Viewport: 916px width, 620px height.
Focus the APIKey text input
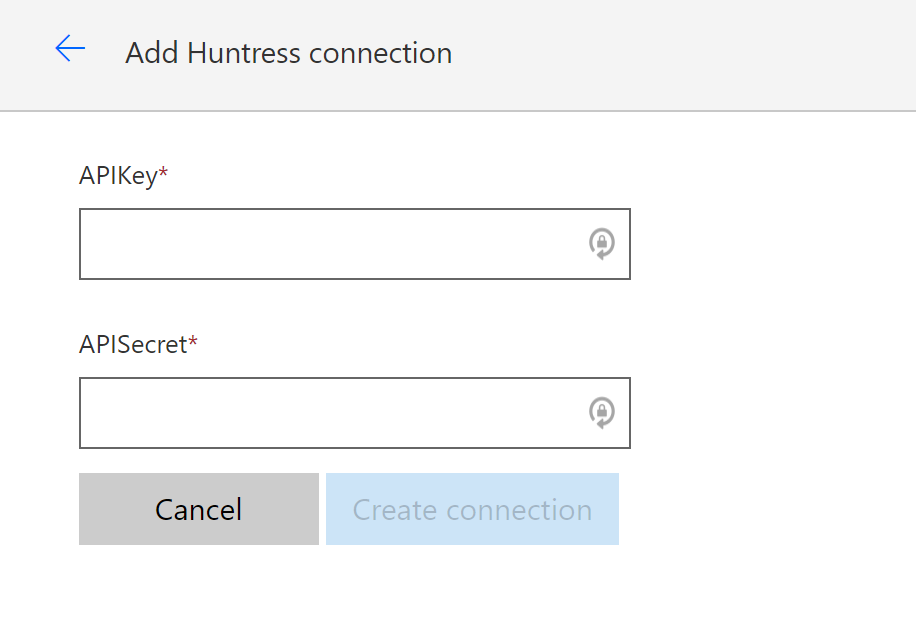[330, 244]
